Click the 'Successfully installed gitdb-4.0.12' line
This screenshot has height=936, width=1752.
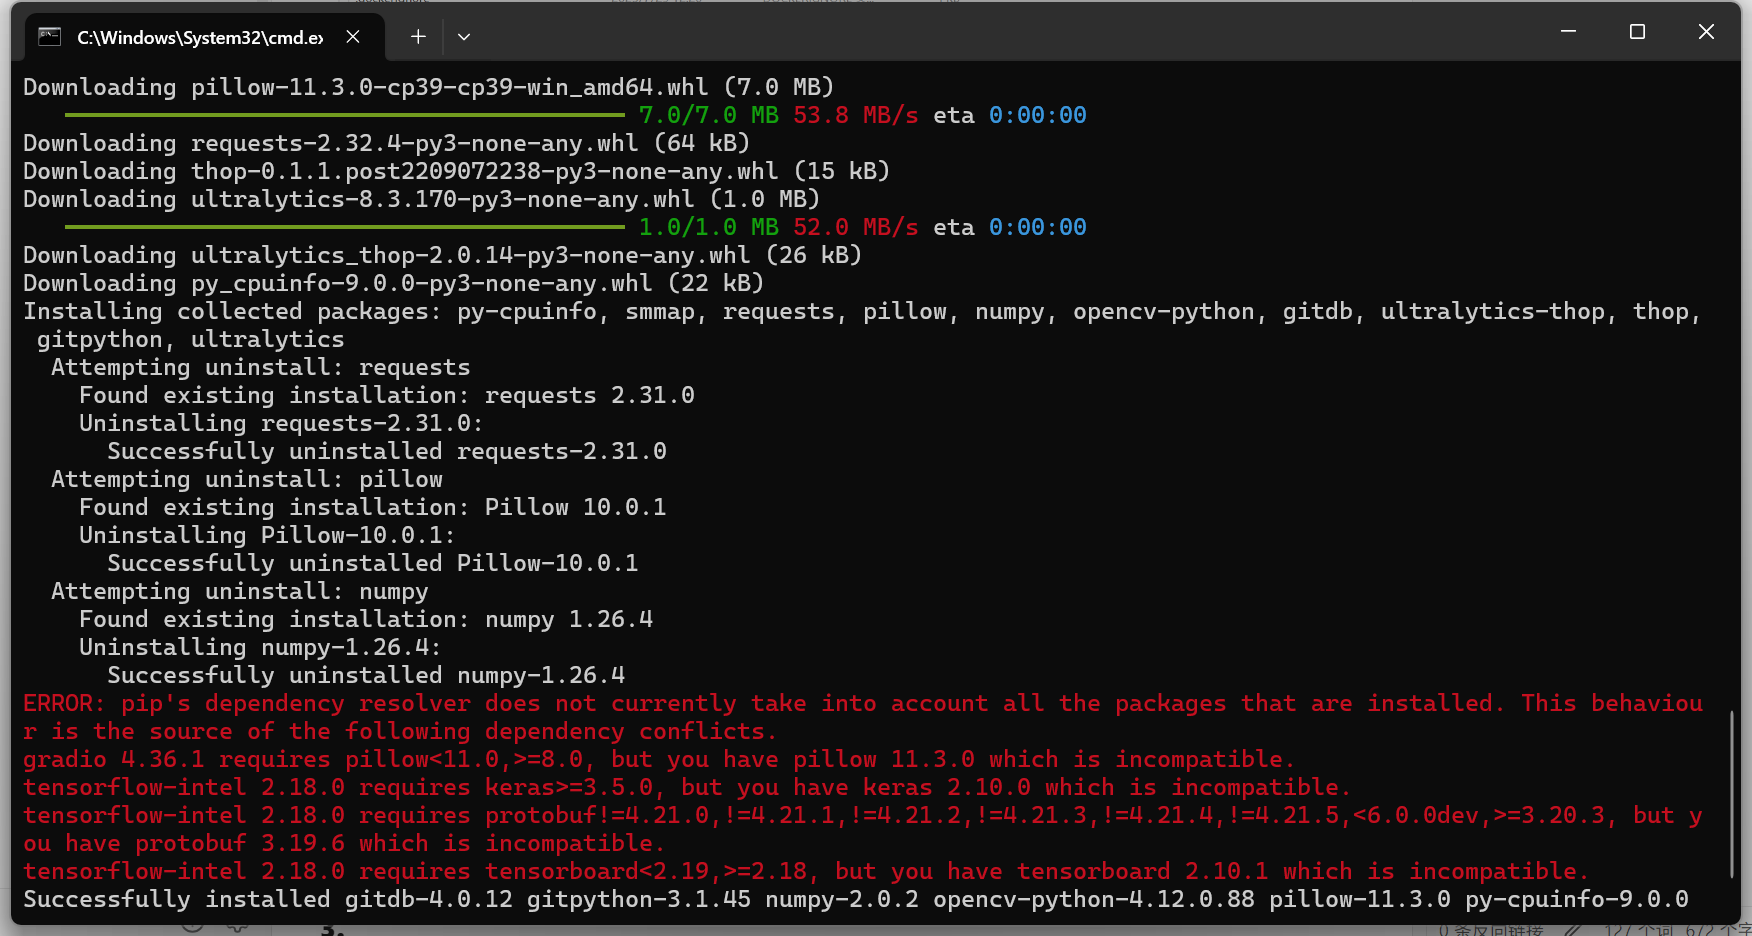(x=856, y=899)
